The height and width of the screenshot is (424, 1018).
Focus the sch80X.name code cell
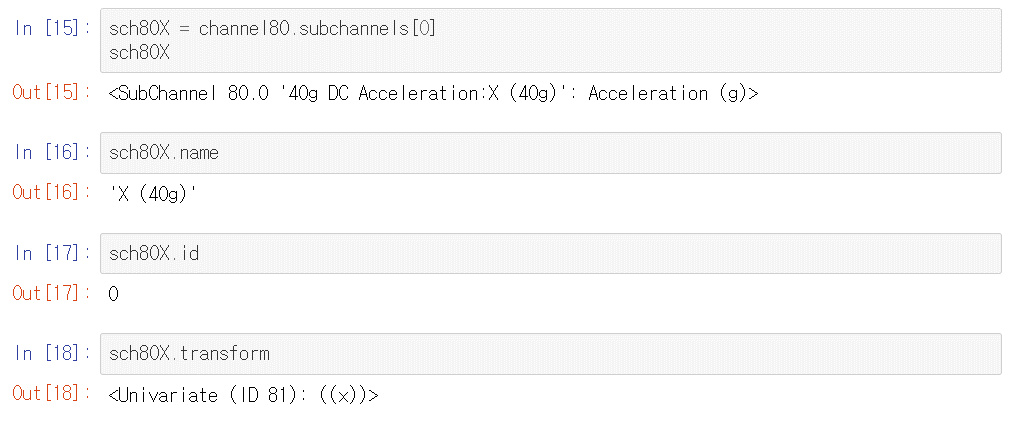(550, 153)
